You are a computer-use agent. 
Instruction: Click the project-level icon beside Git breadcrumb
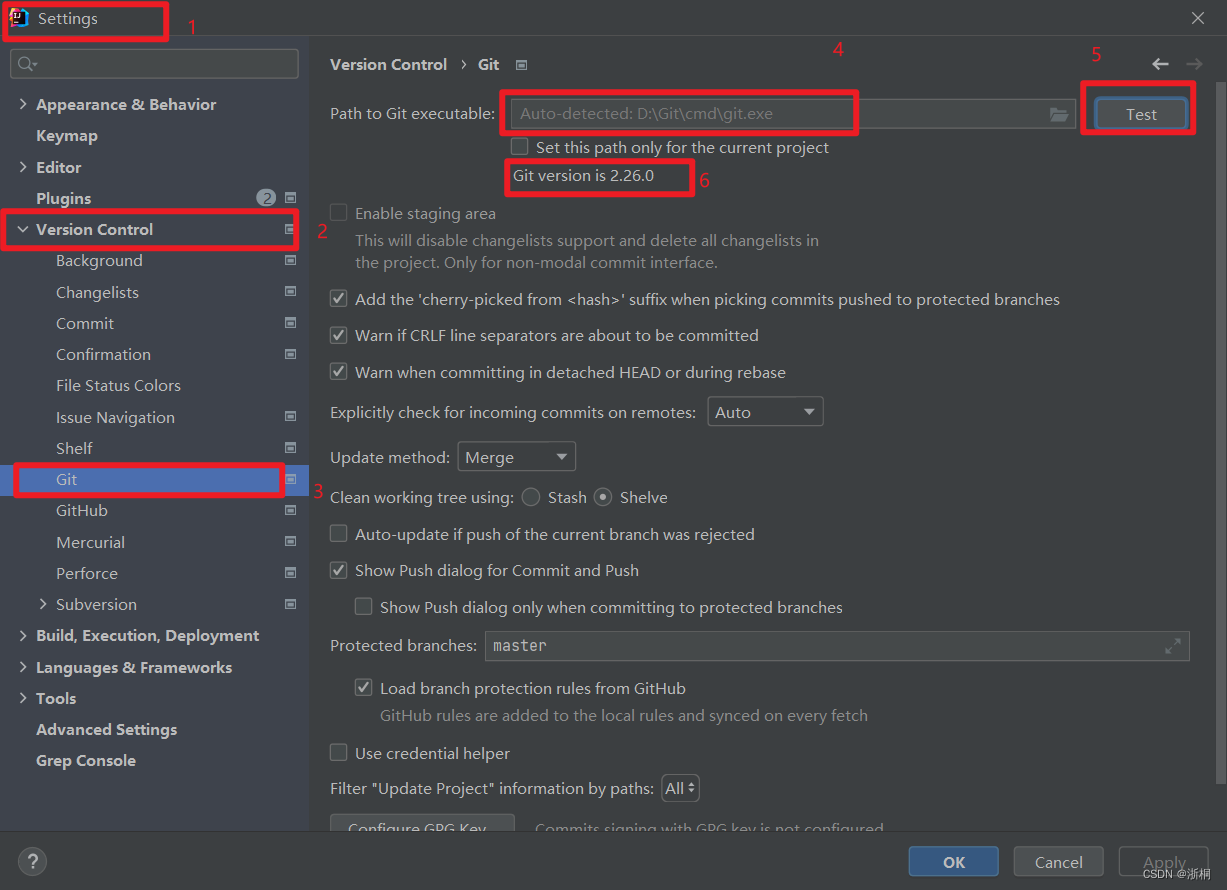click(x=521, y=65)
